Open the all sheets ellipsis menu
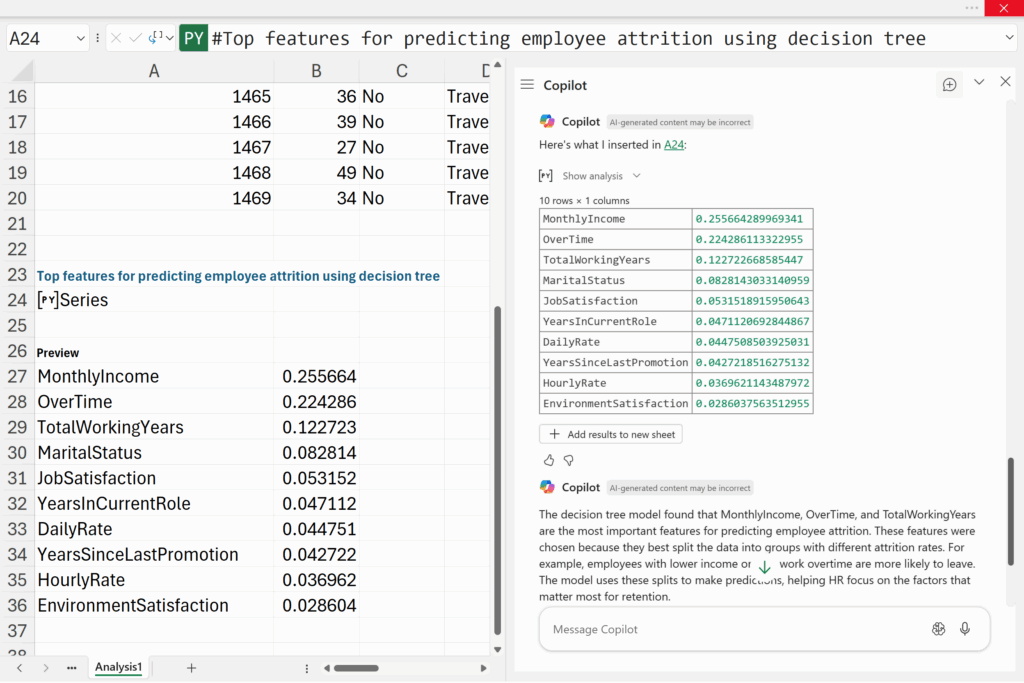This screenshot has height=683, width=1024. (x=71, y=667)
